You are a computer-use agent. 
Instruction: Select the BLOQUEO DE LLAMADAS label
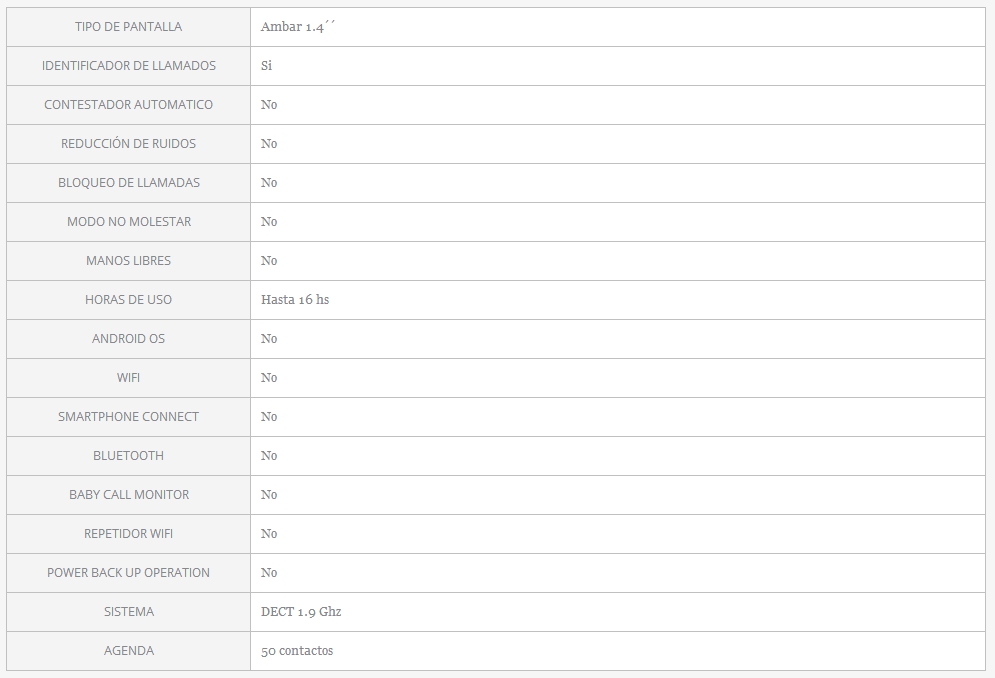coord(128,183)
